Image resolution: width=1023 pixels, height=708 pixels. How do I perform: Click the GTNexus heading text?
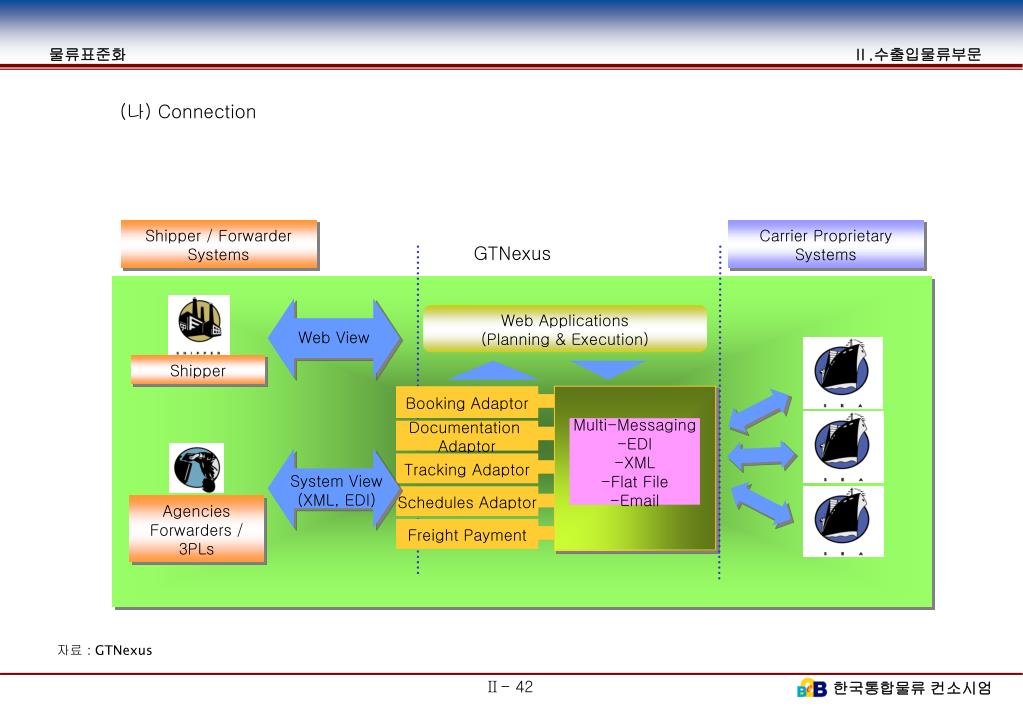tap(512, 253)
